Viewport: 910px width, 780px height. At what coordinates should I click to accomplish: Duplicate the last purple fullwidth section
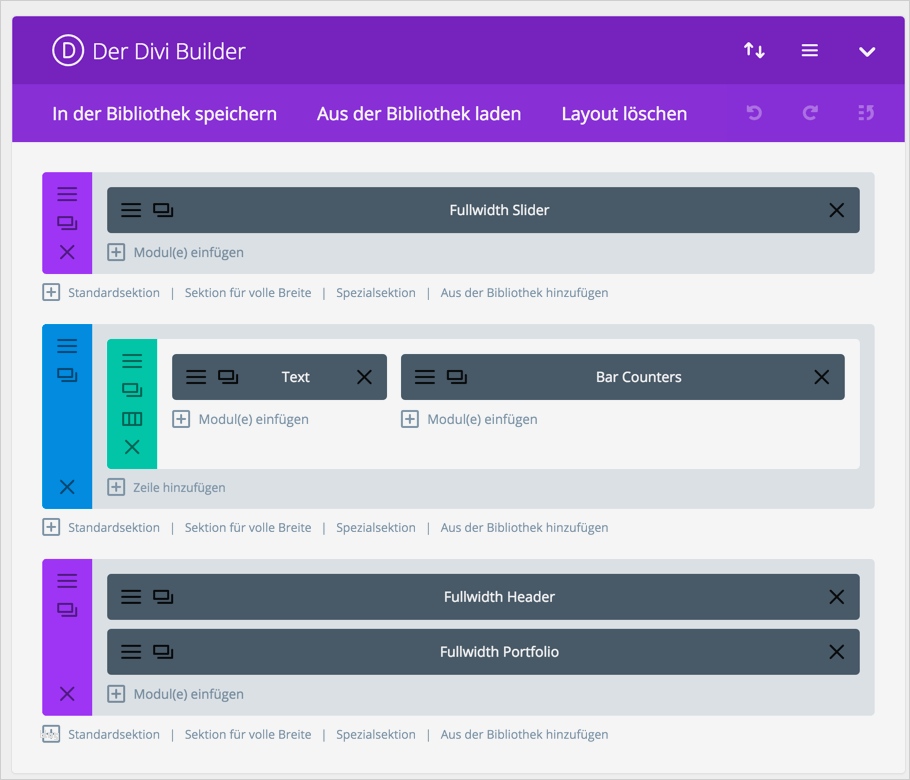point(67,610)
